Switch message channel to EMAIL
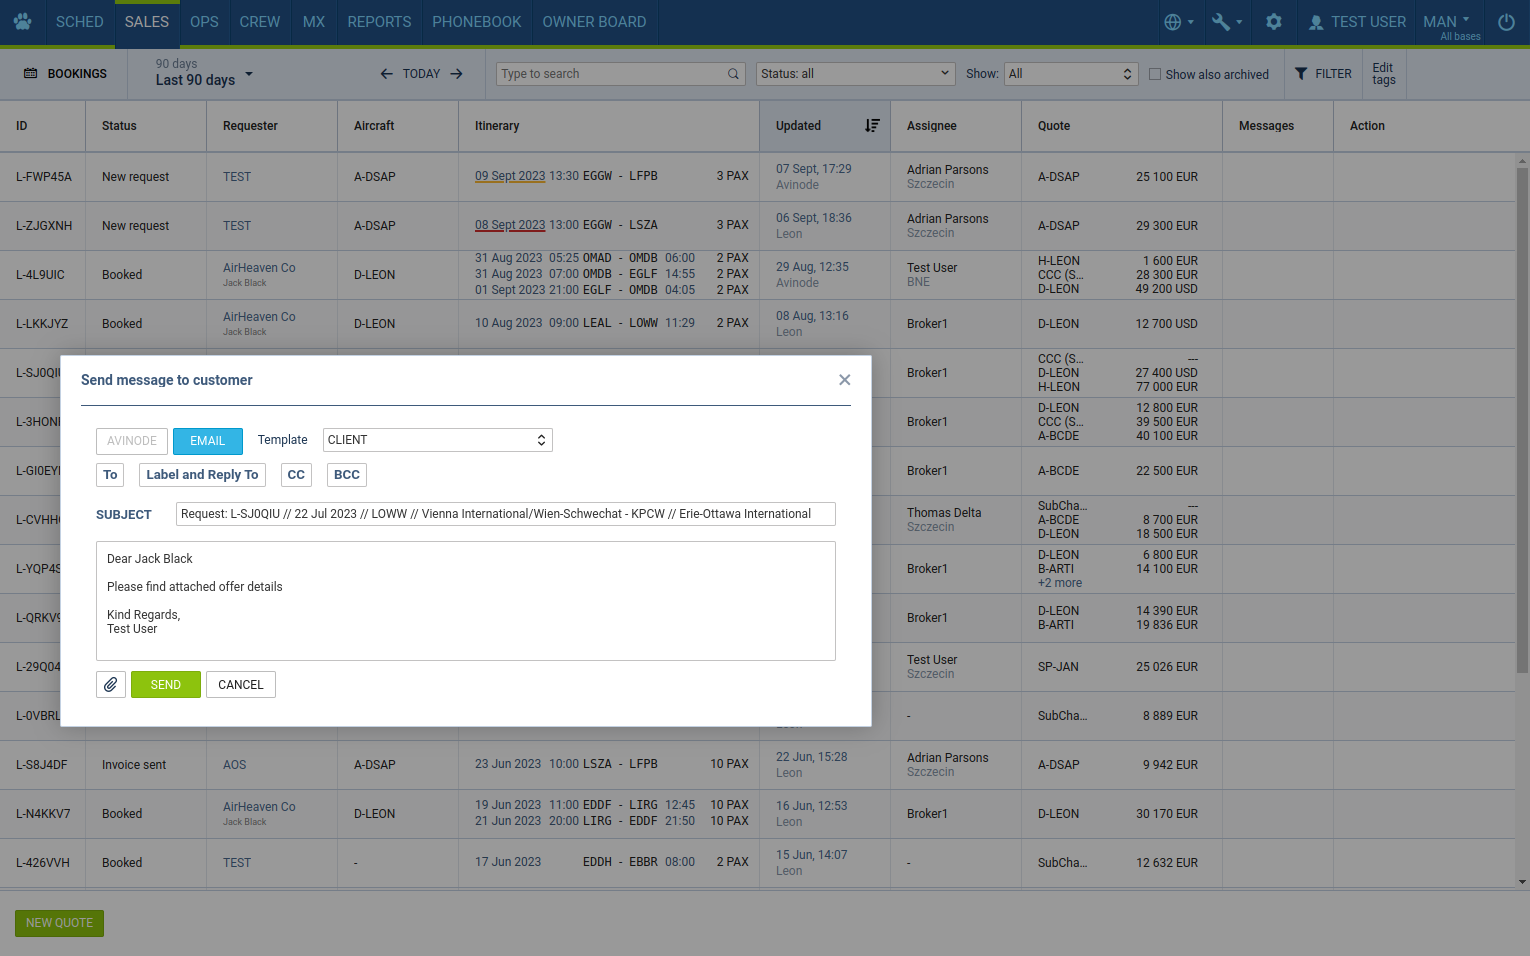 (x=207, y=441)
